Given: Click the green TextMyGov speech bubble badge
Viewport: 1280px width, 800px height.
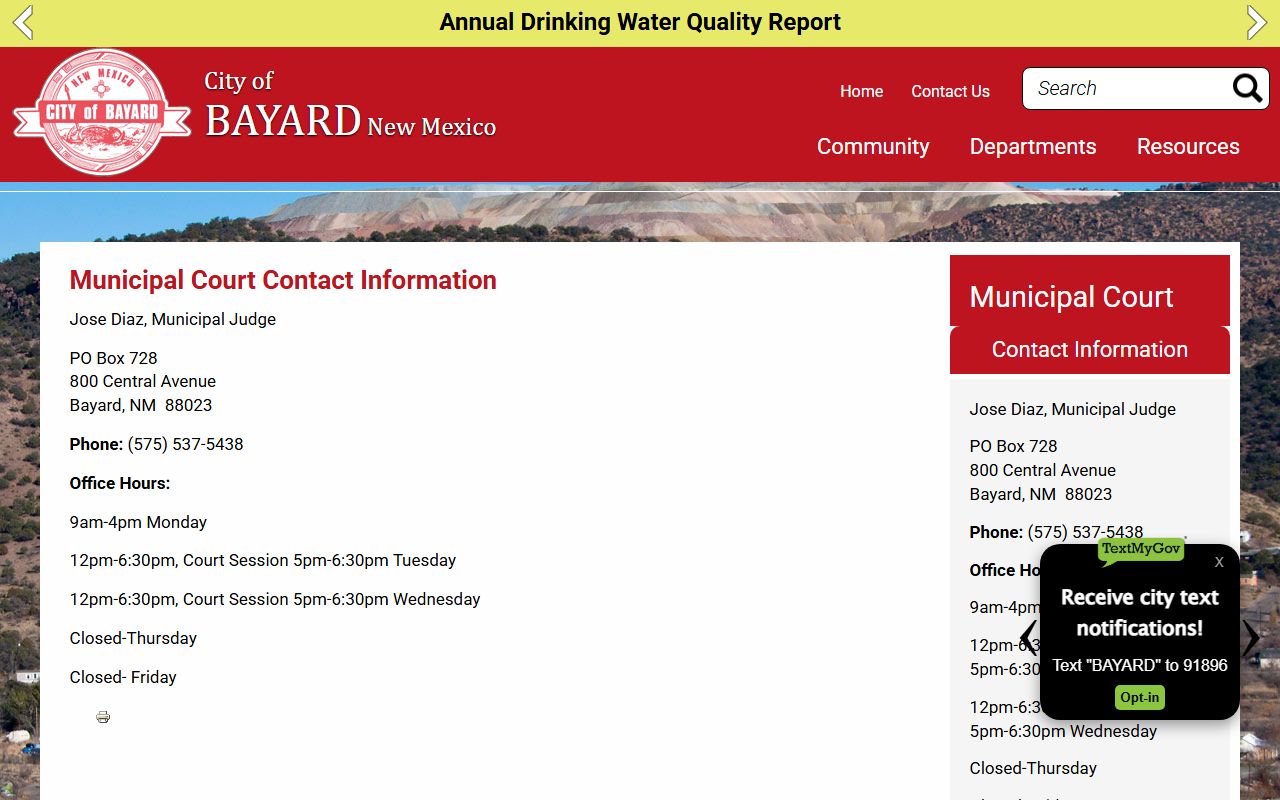Looking at the screenshot, I should [x=1141, y=550].
